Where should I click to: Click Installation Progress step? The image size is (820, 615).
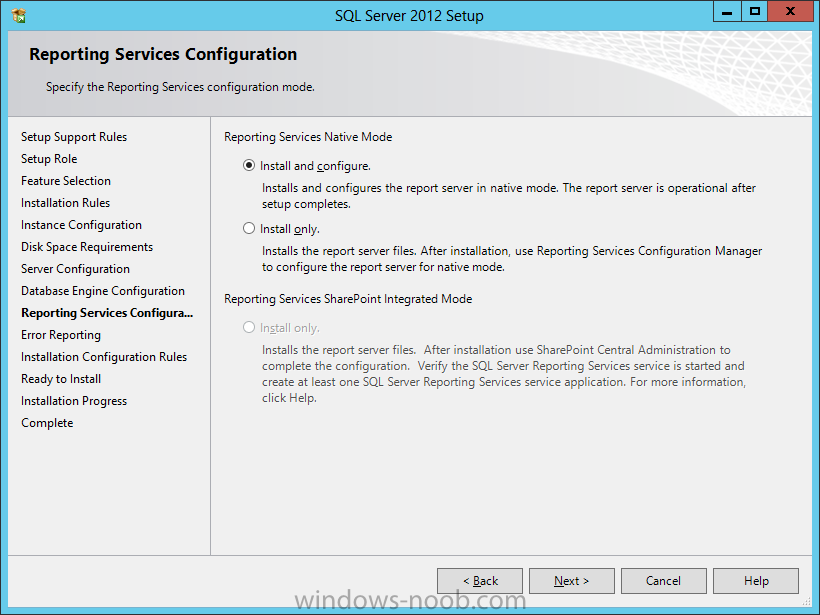pos(74,401)
